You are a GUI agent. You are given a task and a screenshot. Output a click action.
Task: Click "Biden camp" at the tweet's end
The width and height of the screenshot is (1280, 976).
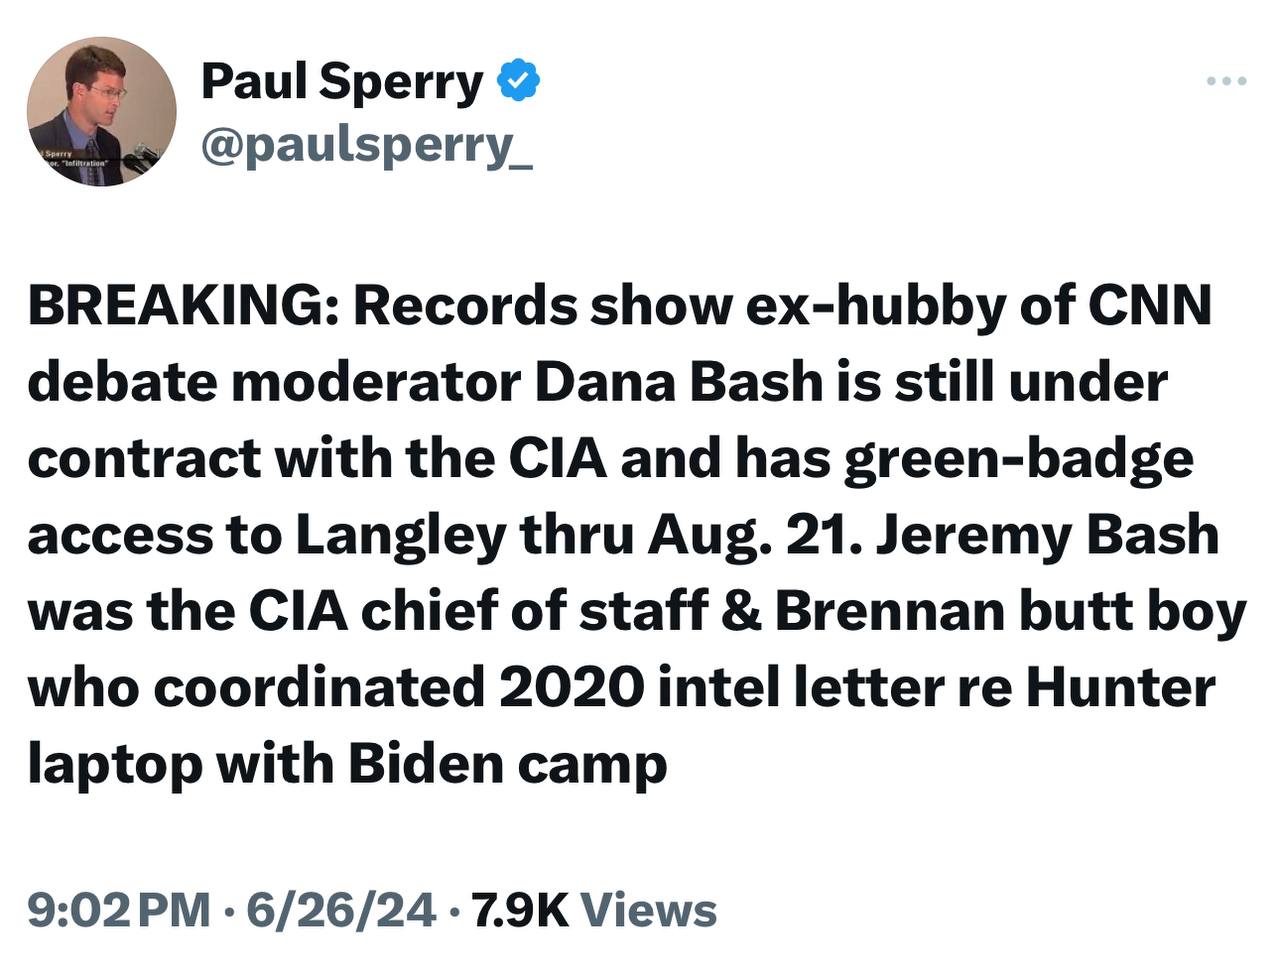[x=507, y=765]
